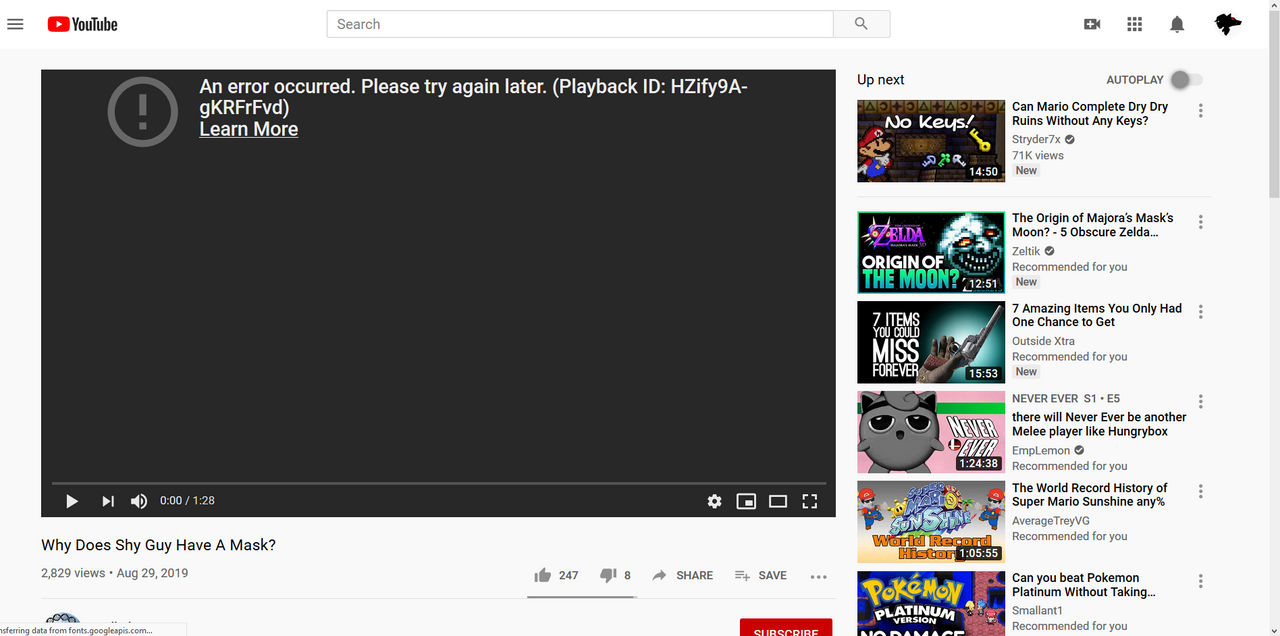Open the Never Ever Jigglypuff thumbnail

coord(931,432)
